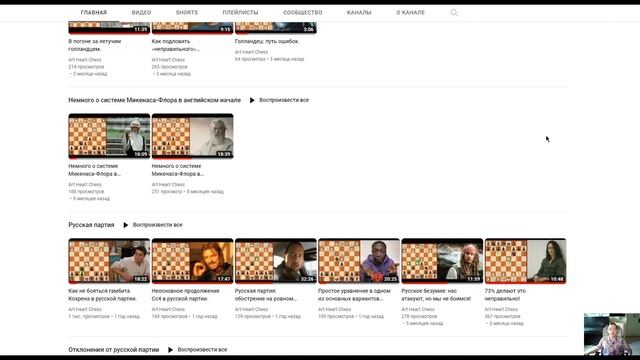Open the Кохрена gambit video thumbnail
The image size is (640, 360).
(109, 261)
